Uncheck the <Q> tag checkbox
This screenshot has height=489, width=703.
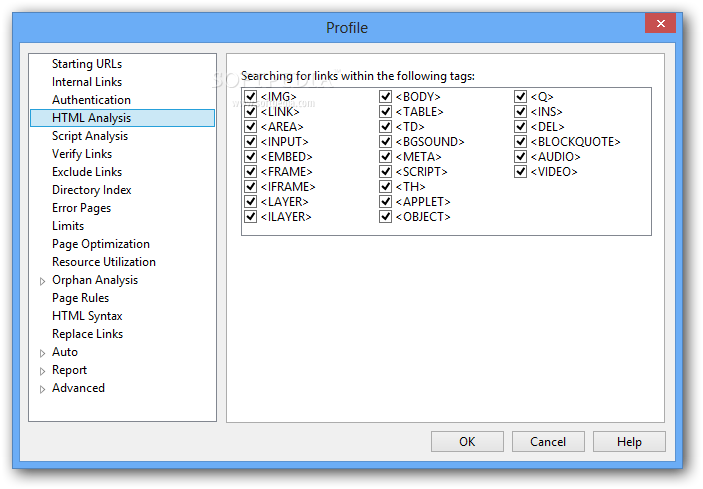click(x=520, y=96)
